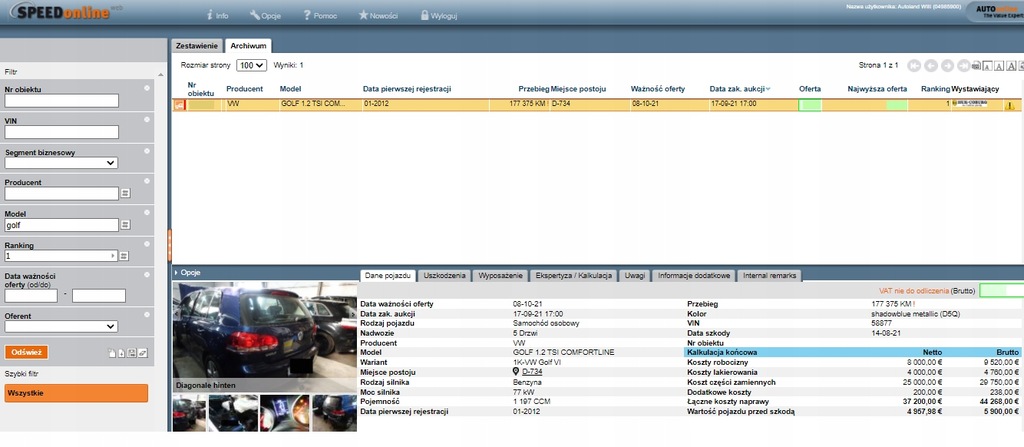This screenshot has width=1024, height=447.
Task: Toggle the Model filter pin dot
Action: pyautogui.click(x=147, y=212)
